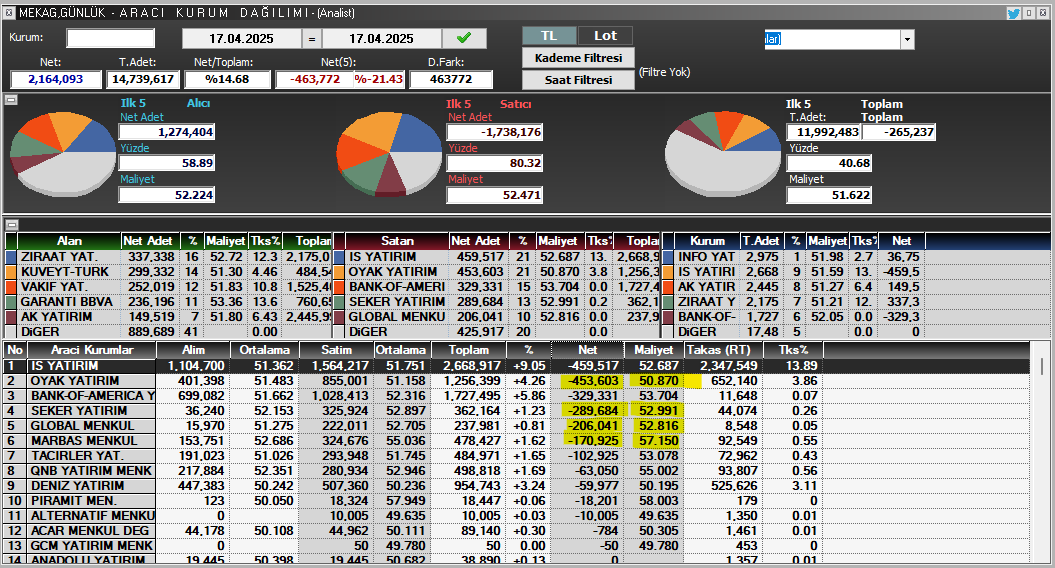Click the combo box text showing 'lar)'
This screenshot has width=1055, height=568.
click(x=832, y=39)
